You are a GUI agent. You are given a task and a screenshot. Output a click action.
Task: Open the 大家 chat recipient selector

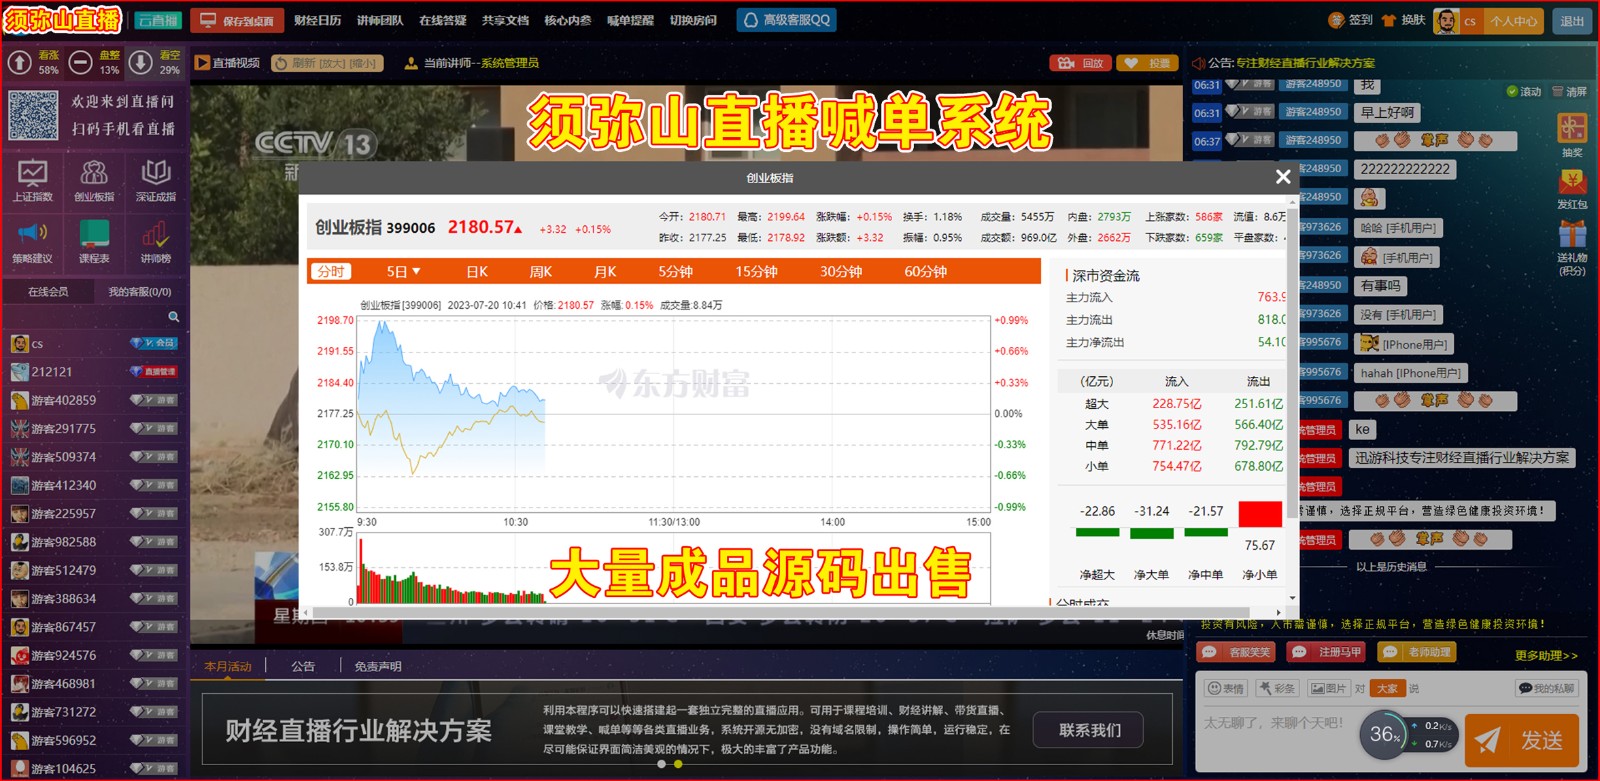(1387, 688)
